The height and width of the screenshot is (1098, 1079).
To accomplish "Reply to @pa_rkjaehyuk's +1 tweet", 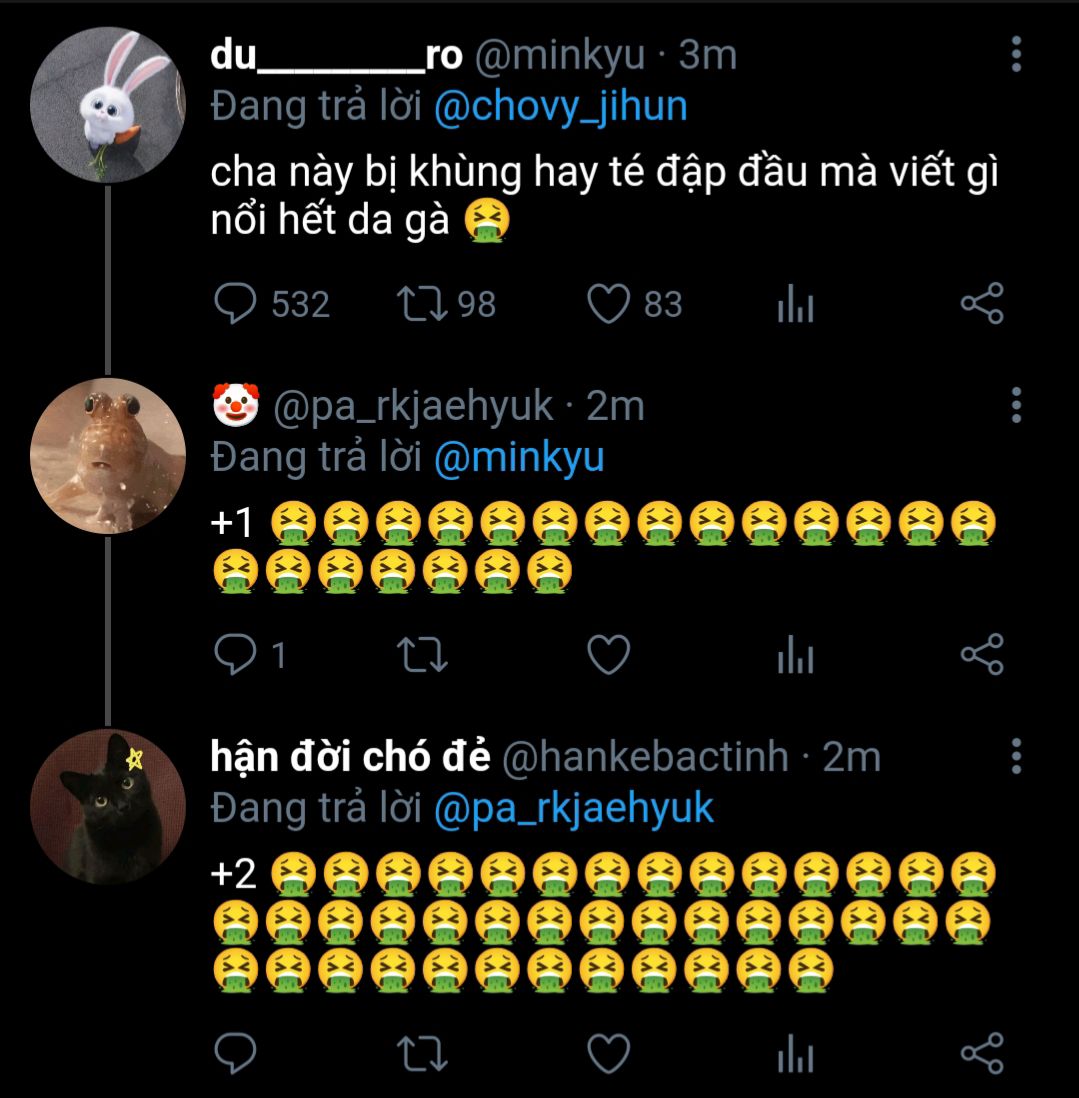I will pyautogui.click(x=236, y=655).
